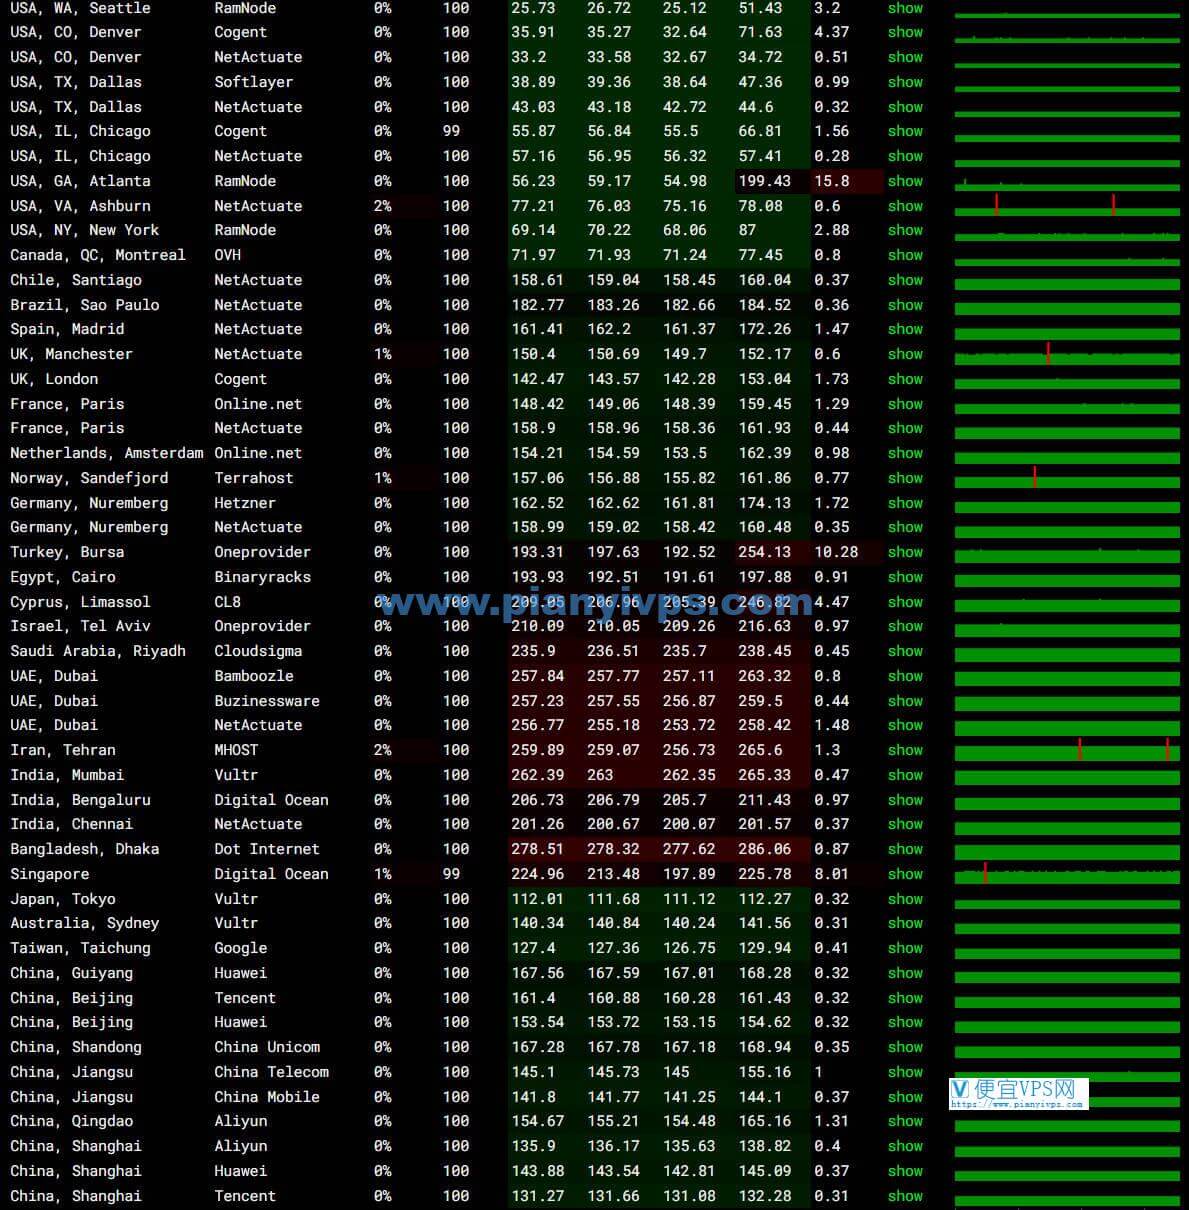The image size is (1189, 1210).
Task: Open show link for Qingdao Aliyun
Action: tap(905, 1121)
